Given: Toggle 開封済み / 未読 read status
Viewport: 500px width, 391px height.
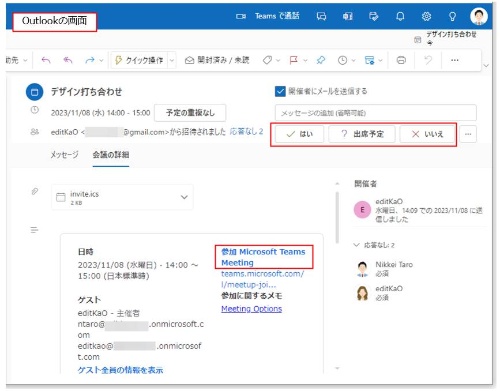Looking at the screenshot, I should [x=217, y=60].
